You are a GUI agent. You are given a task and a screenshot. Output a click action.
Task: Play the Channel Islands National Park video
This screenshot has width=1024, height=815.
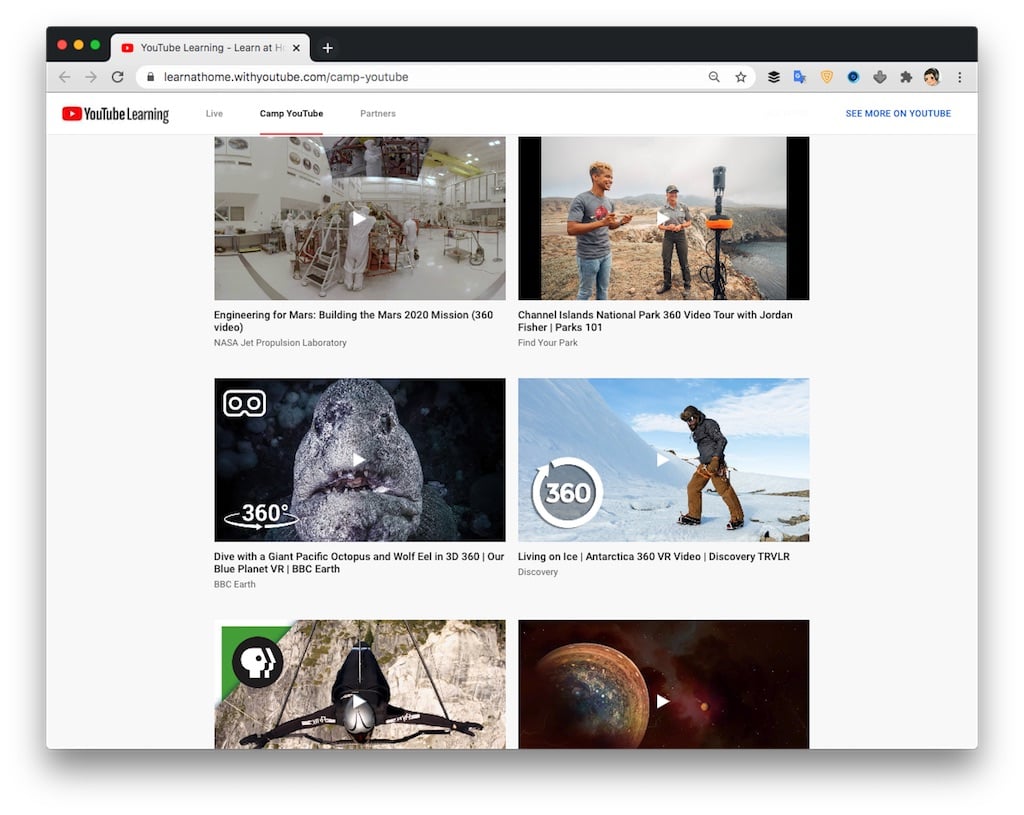[664, 218]
